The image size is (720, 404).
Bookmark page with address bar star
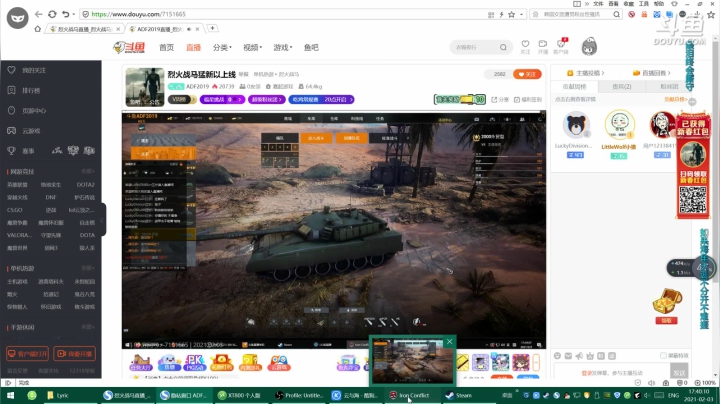click(x=512, y=15)
